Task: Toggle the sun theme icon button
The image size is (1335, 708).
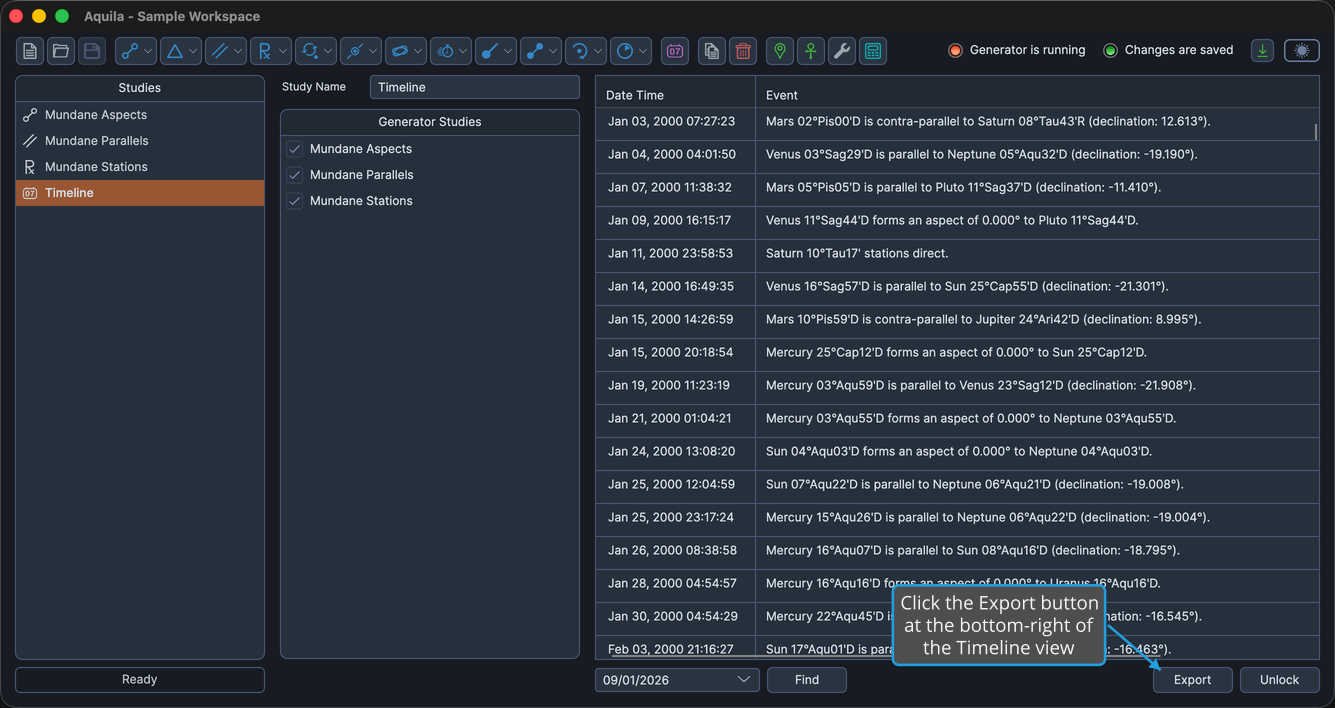Action: coord(1302,50)
